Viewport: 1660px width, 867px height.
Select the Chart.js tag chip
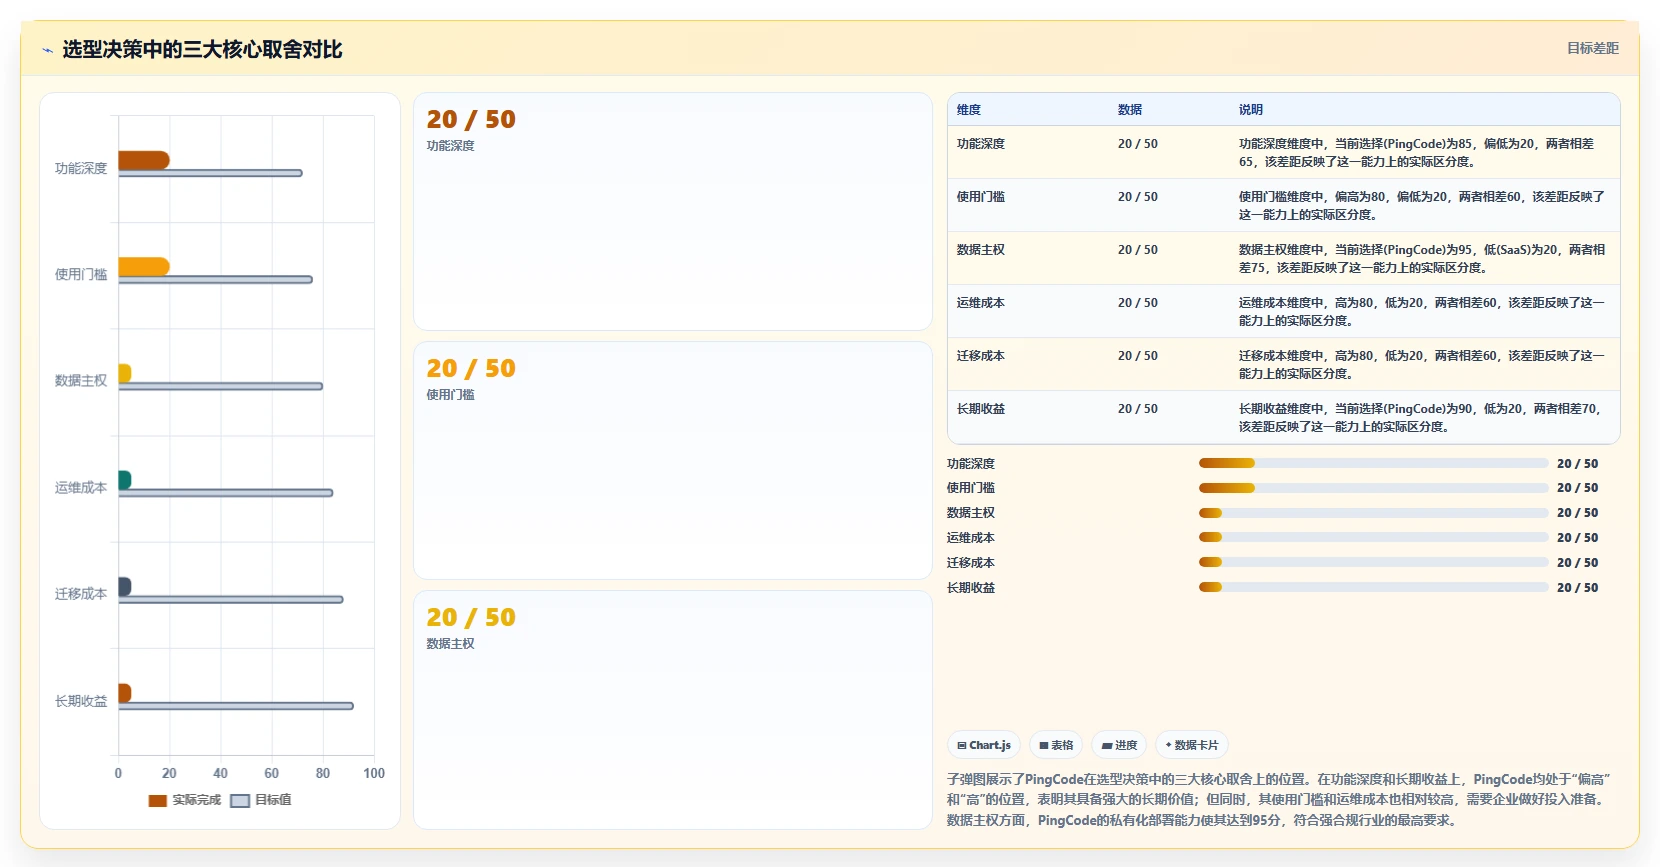click(984, 745)
